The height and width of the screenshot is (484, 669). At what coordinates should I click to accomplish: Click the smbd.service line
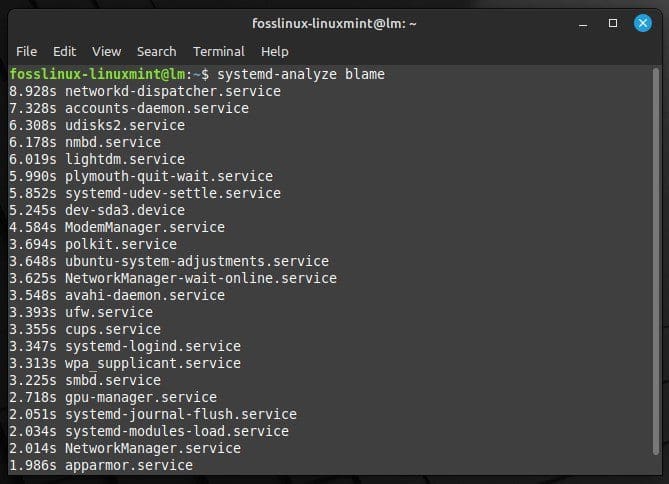[x=85, y=380]
